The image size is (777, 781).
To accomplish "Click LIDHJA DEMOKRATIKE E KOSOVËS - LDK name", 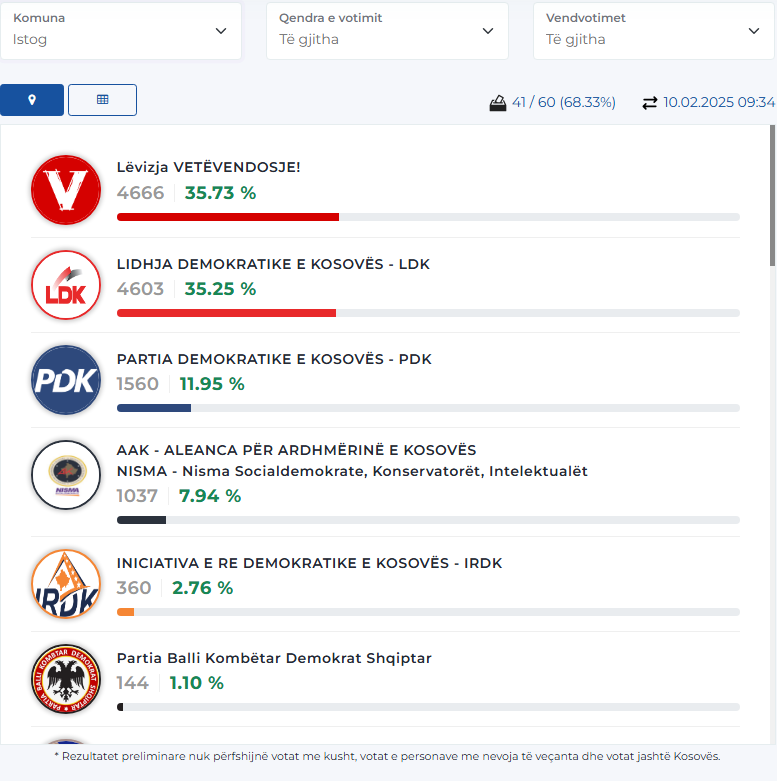I will [273, 263].
